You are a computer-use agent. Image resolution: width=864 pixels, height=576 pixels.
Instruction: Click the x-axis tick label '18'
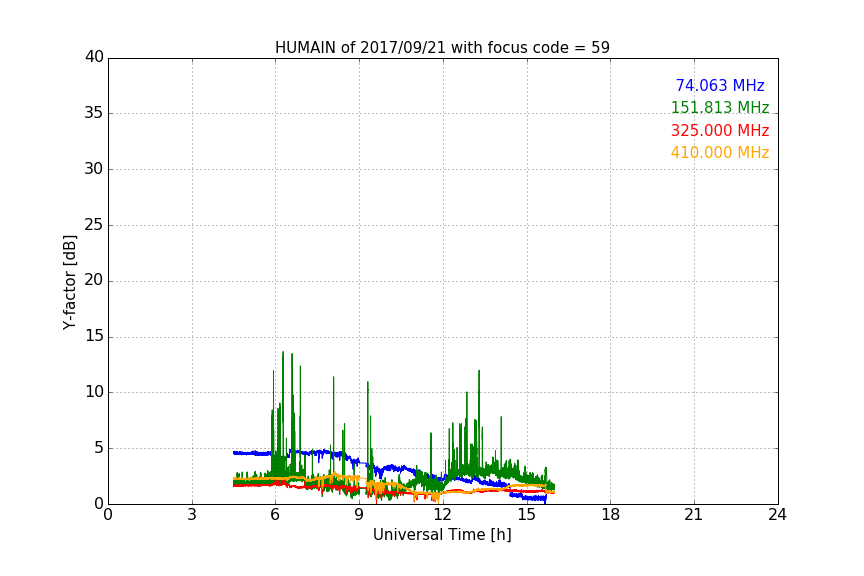tap(611, 515)
